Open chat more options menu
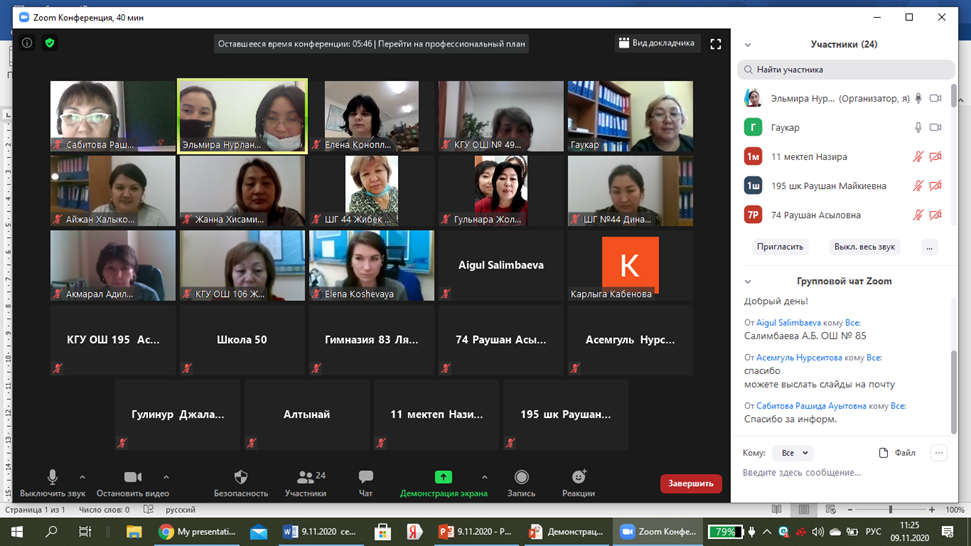Image resolution: width=971 pixels, height=546 pixels. pos(939,453)
